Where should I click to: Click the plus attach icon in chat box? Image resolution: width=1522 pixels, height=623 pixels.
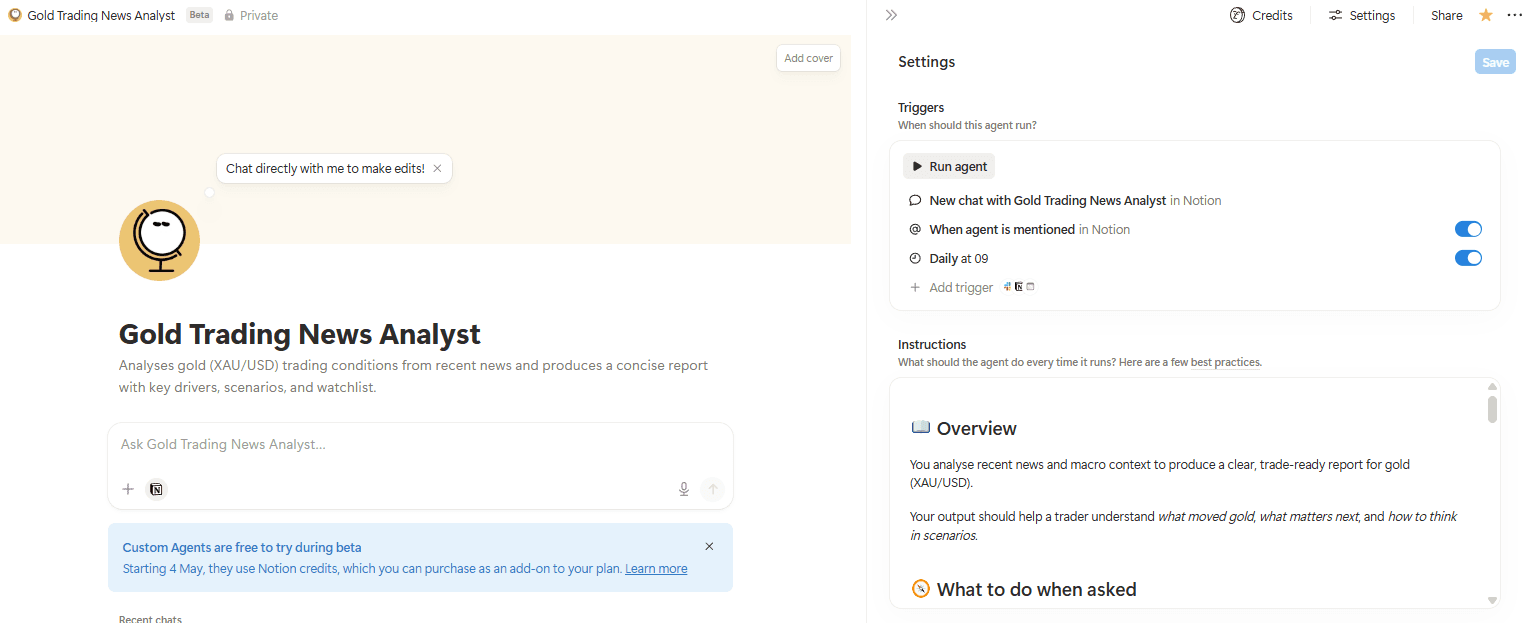pyautogui.click(x=128, y=489)
